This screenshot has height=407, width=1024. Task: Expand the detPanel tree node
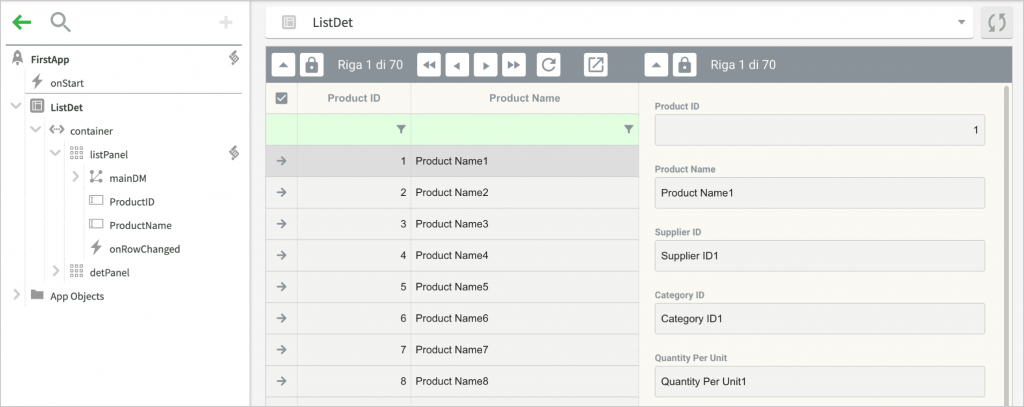coord(56,272)
